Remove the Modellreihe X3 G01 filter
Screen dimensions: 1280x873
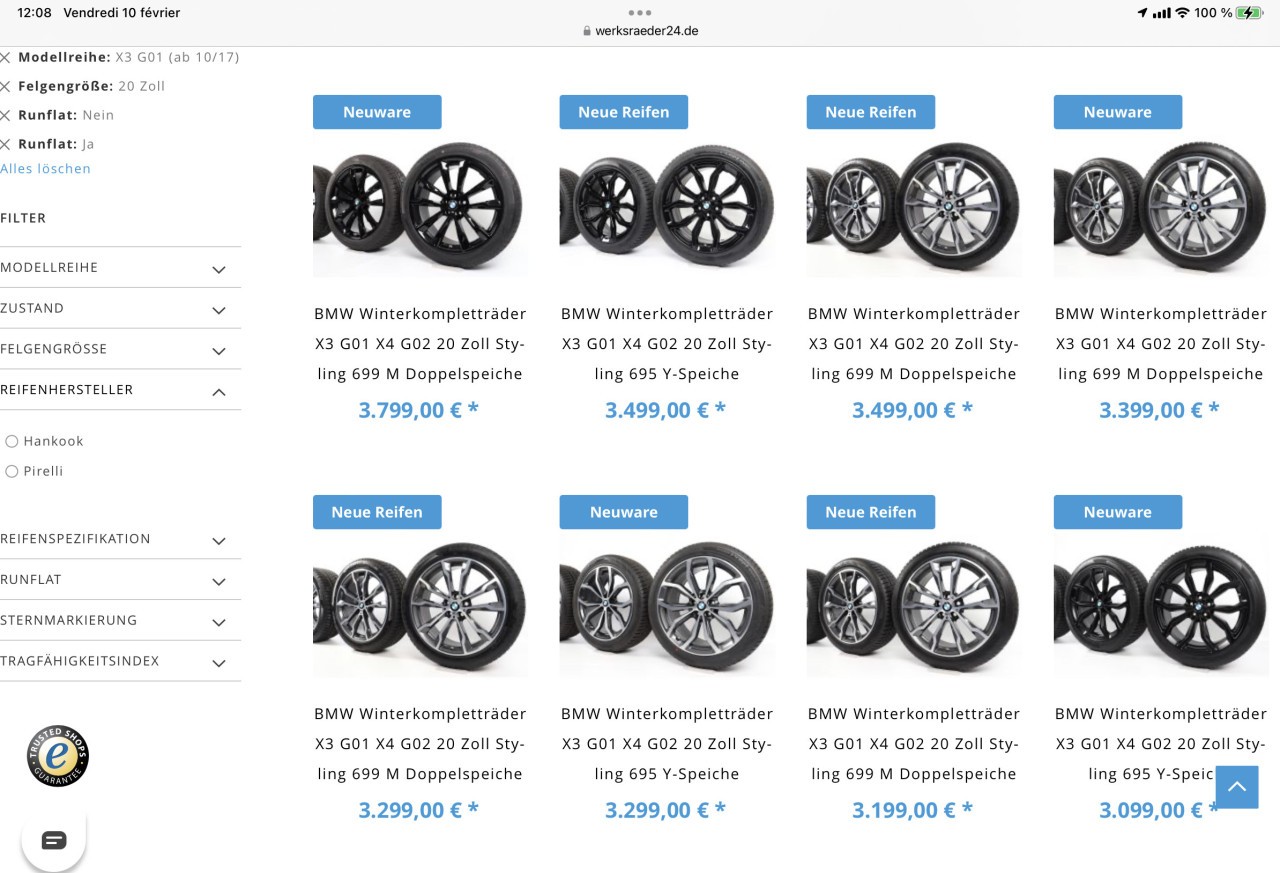coord(5,58)
